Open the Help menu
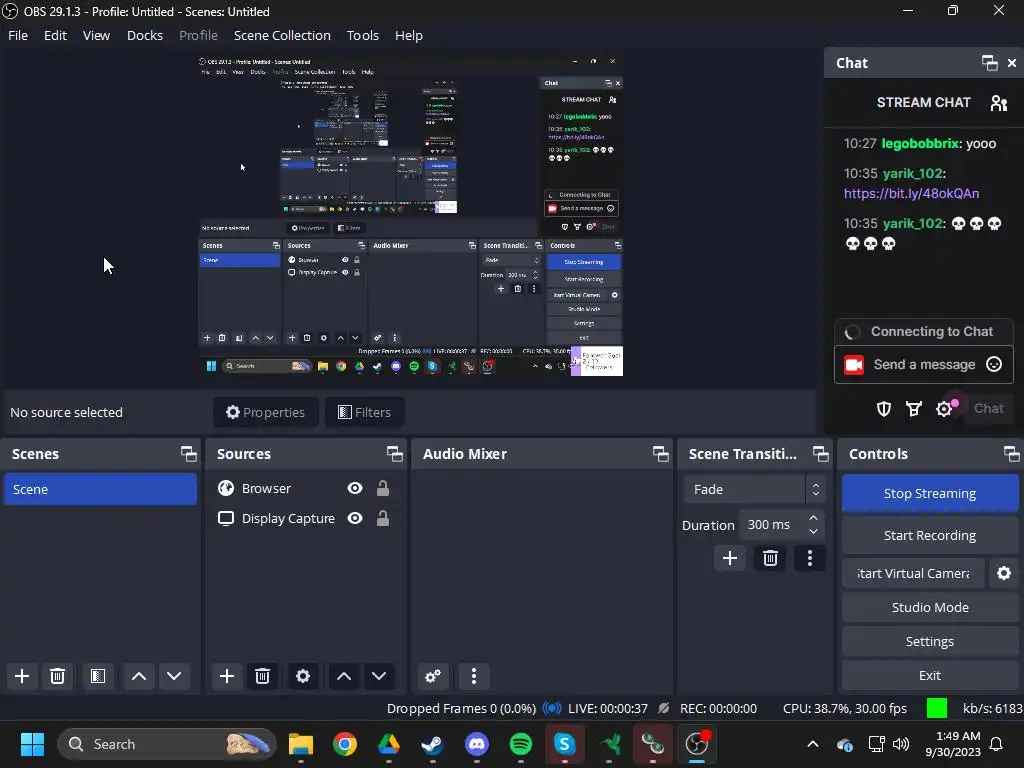 tap(409, 35)
